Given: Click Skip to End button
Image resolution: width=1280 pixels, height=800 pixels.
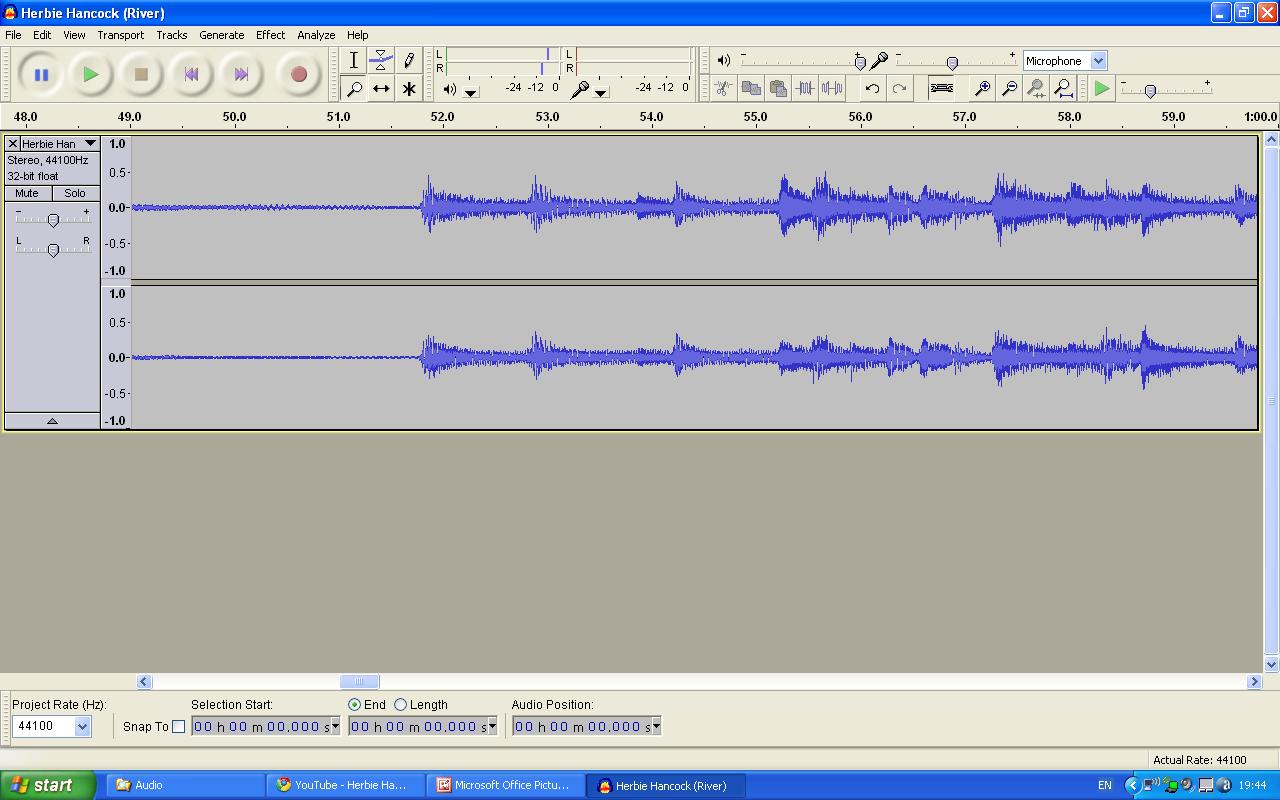Looking at the screenshot, I should pyautogui.click(x=241, y=74).
